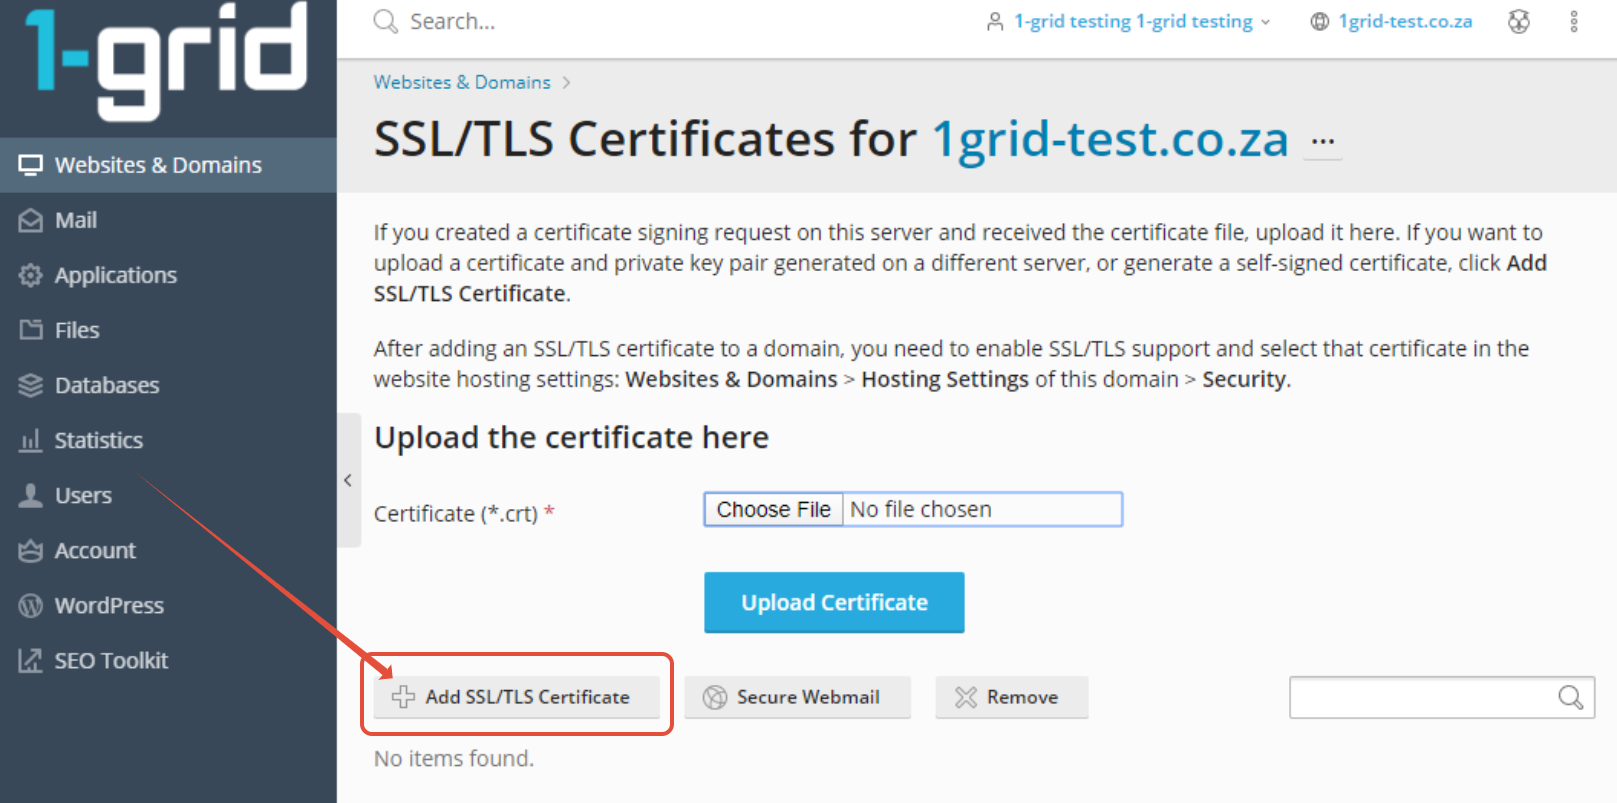
Task: Open the 1-grid testing user dropdown
Action: pyautogui.click(x=1141, y=21)
